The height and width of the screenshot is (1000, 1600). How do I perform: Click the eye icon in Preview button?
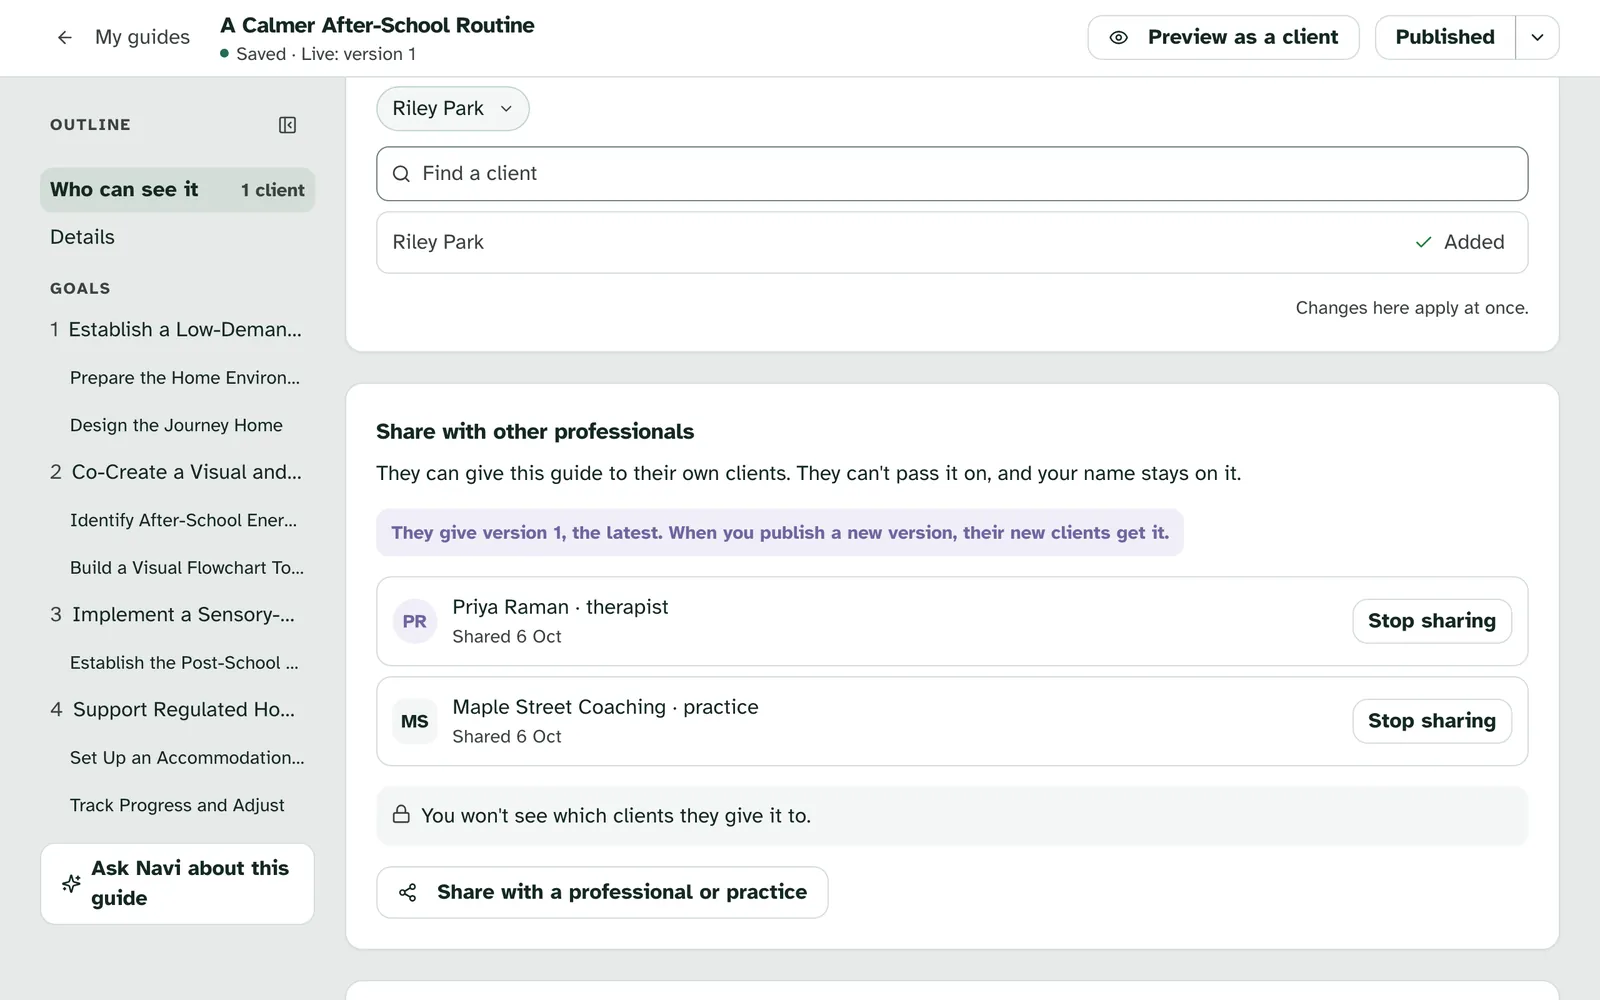tap(1119, 37)
